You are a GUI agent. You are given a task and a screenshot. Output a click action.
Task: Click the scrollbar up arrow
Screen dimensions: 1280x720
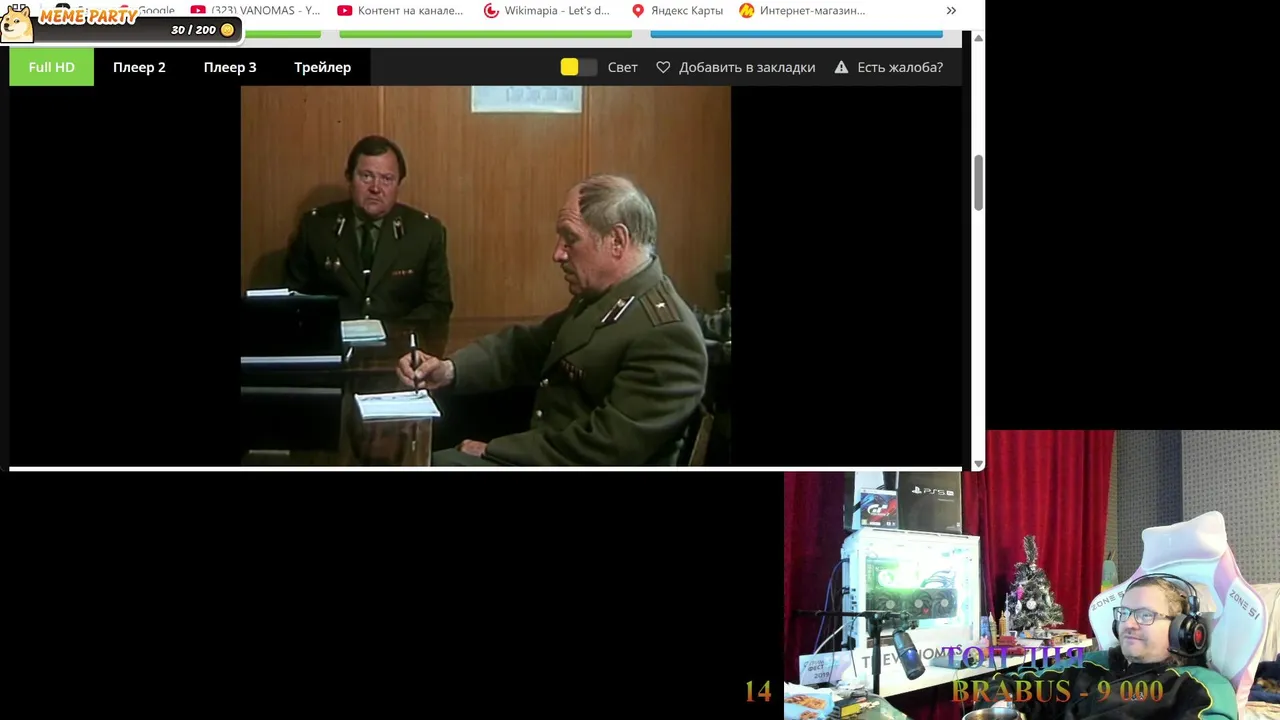point(978,38)
